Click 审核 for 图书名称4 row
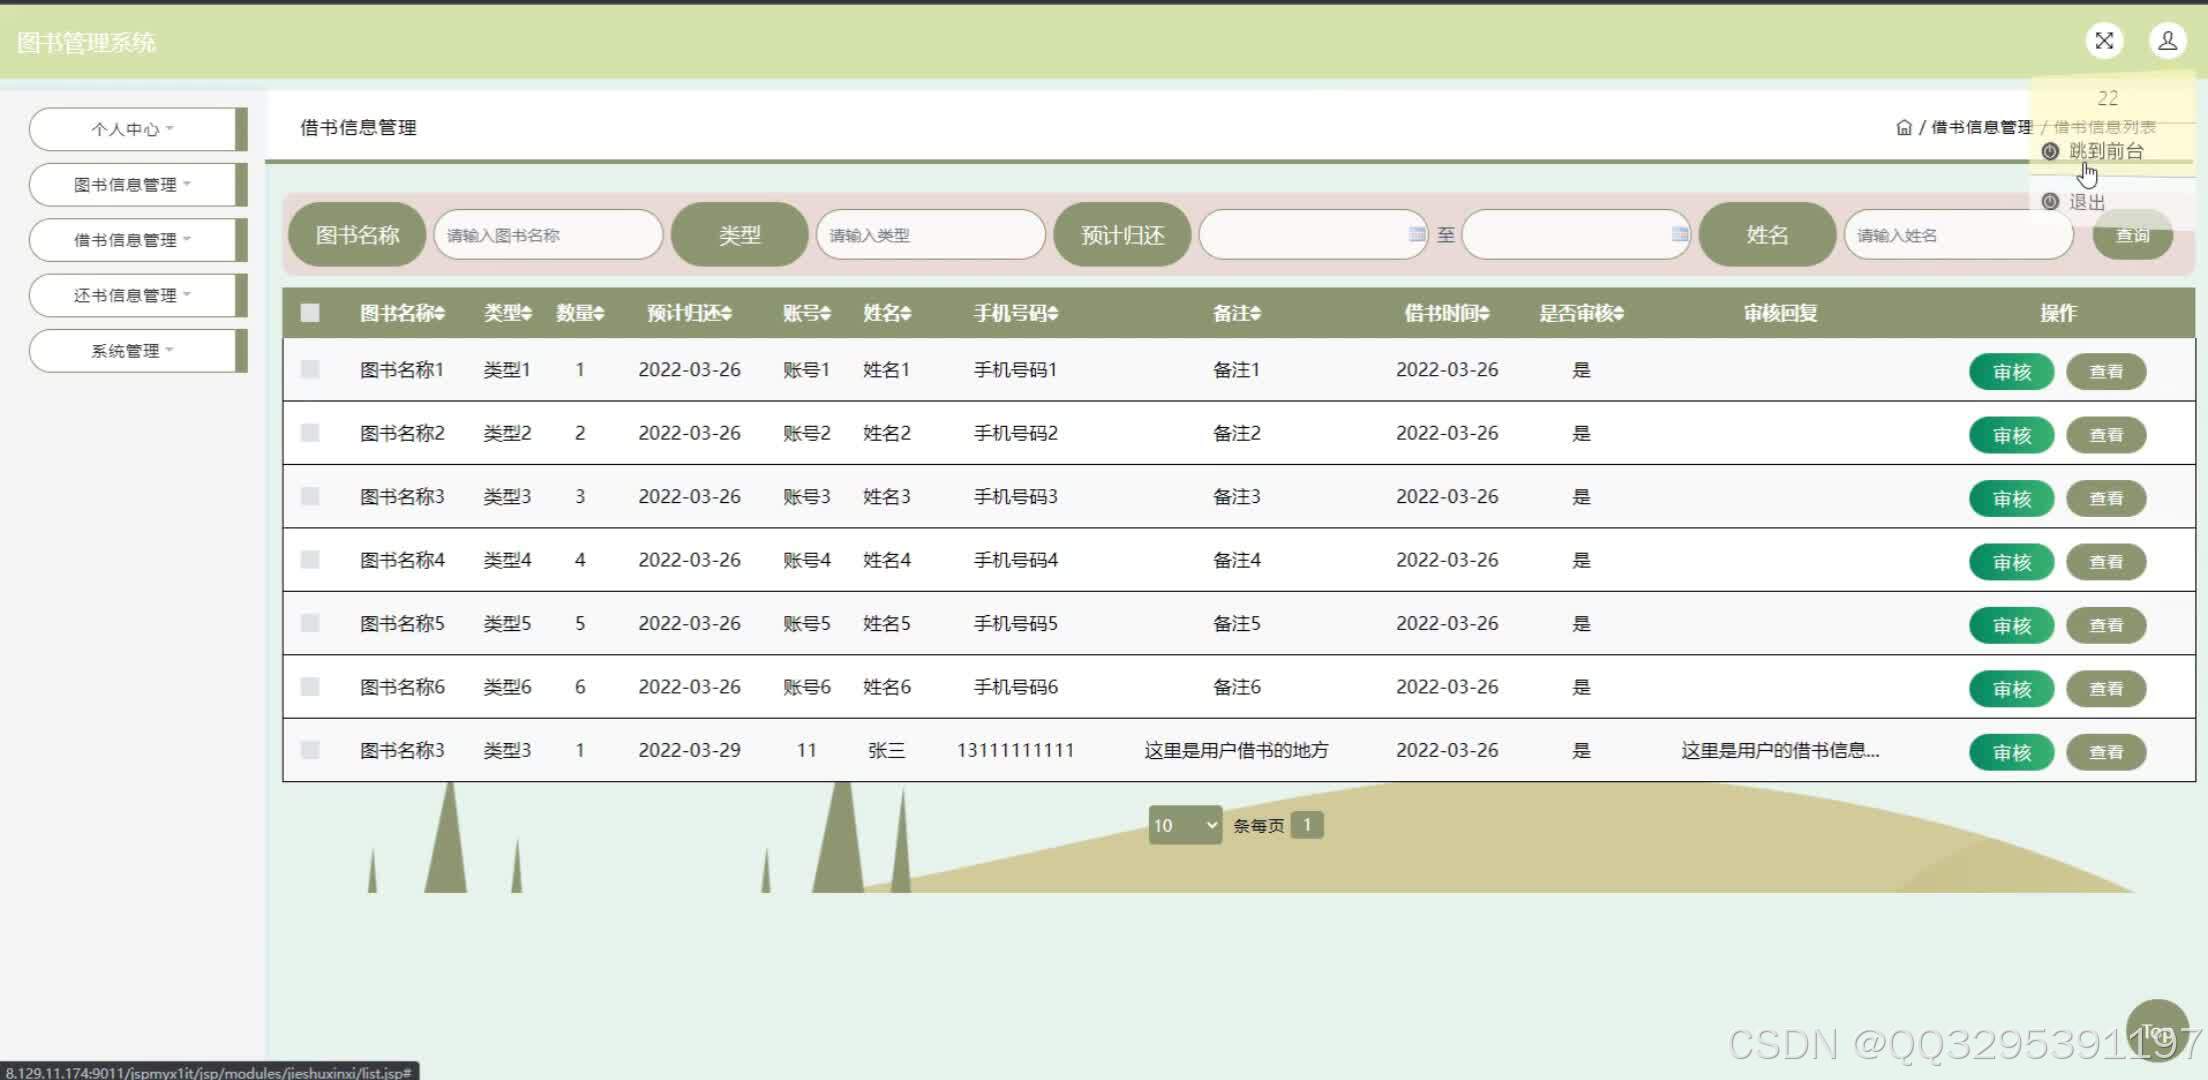The image size is (2208, 1080). coord(2011,562)
